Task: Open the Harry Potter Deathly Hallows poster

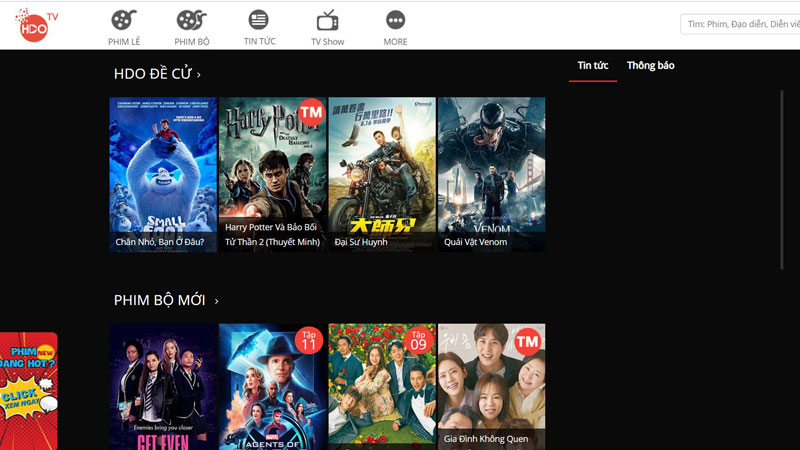Action: click(272, 174)
